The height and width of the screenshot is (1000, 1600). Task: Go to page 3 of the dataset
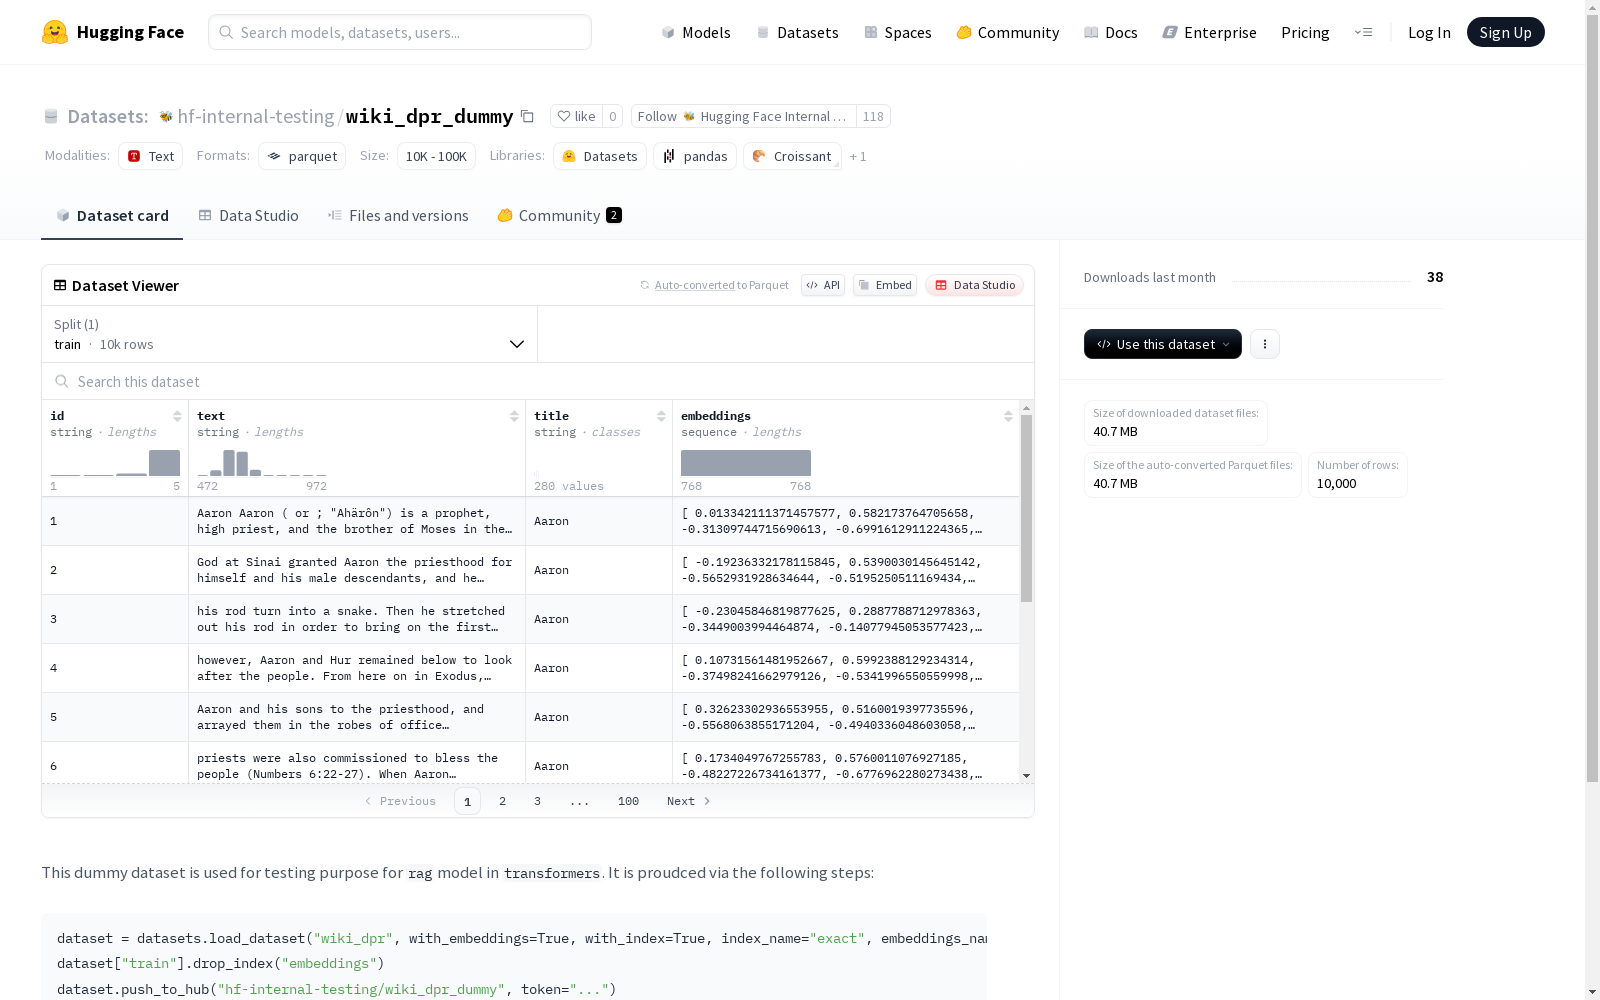pyautogui.click(x=537, y=801)
